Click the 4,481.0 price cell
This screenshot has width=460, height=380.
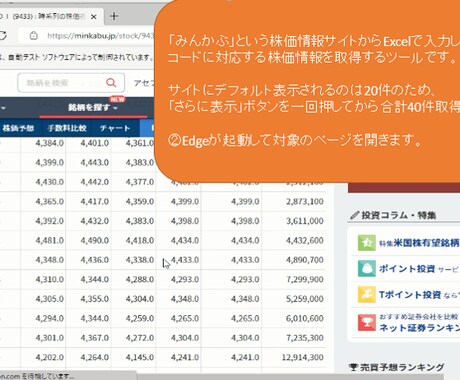50,240
